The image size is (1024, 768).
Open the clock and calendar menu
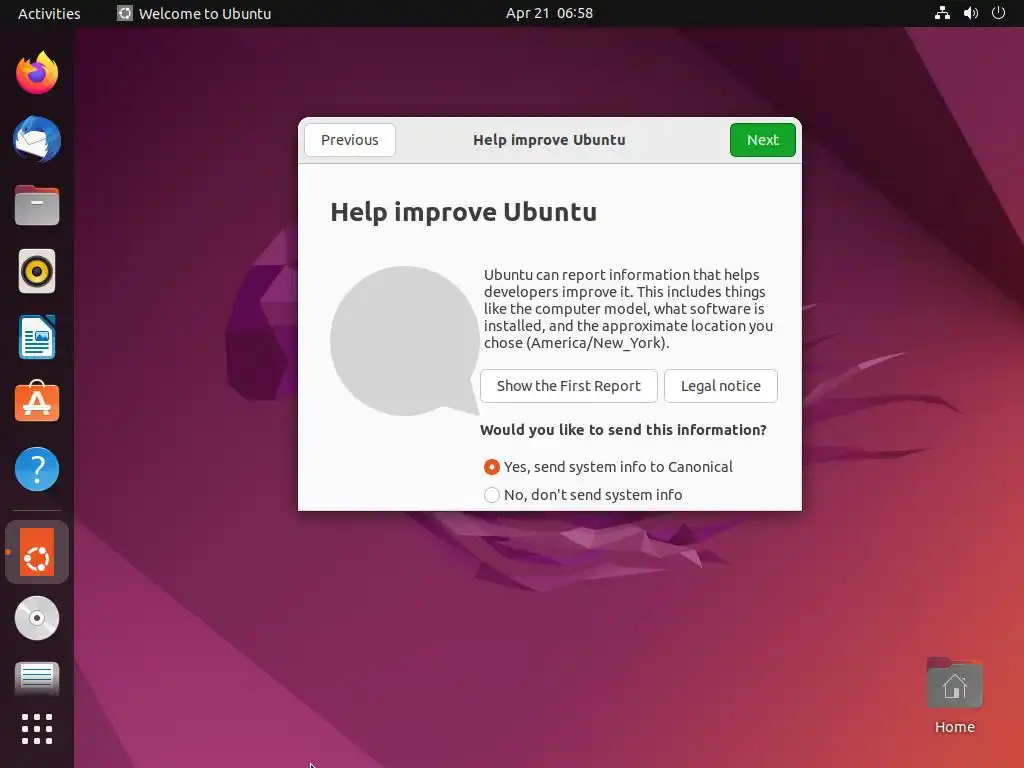tap(549, 13)
